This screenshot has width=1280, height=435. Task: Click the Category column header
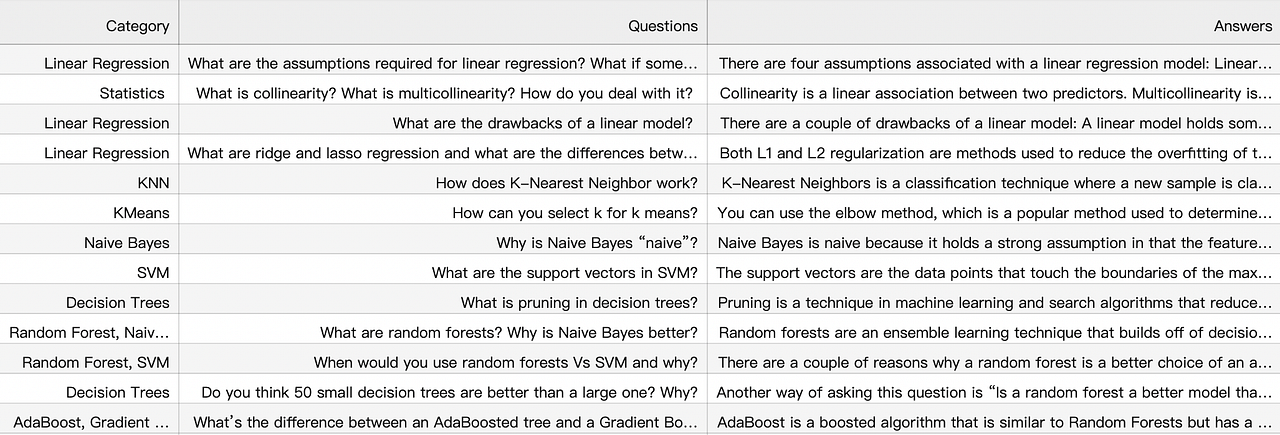click(137, 26)
